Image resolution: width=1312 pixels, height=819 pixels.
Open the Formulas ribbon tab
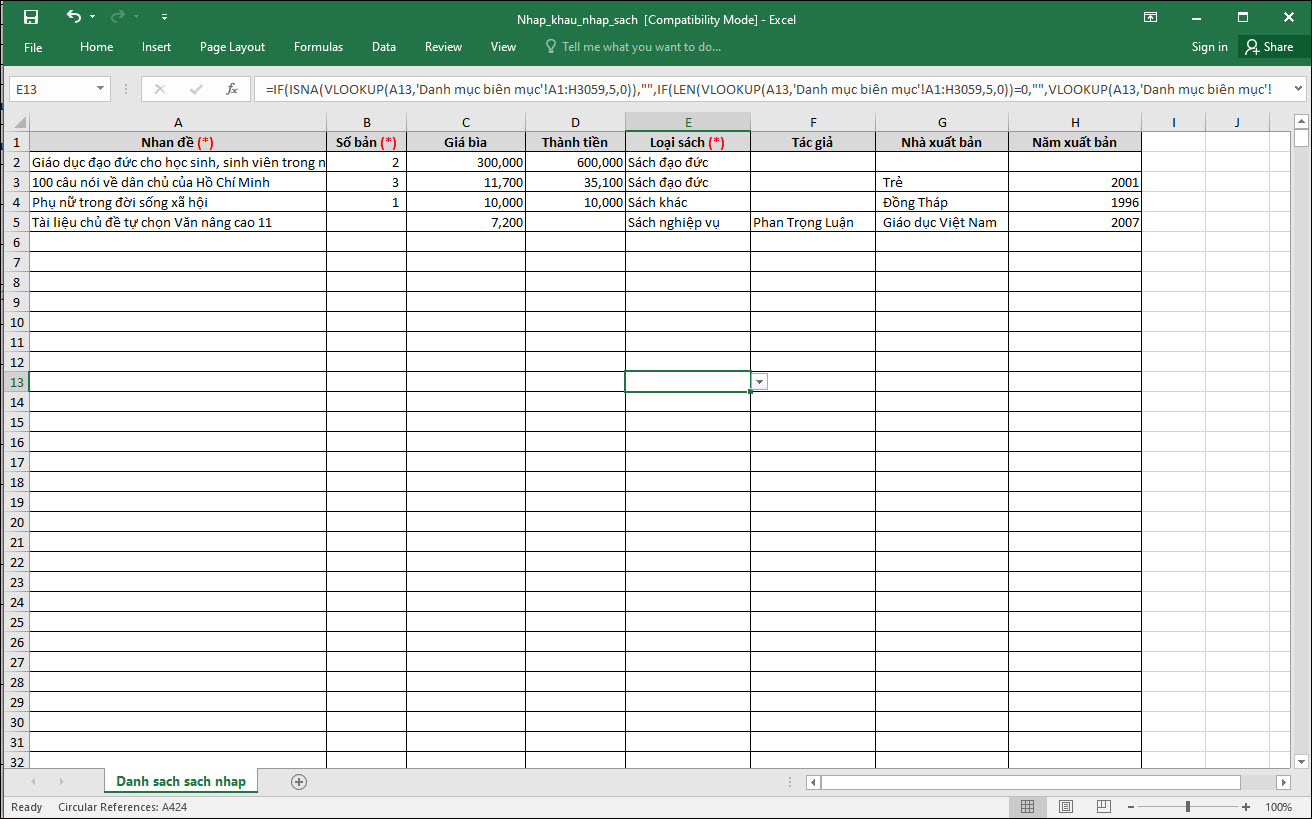click(318, 47)
